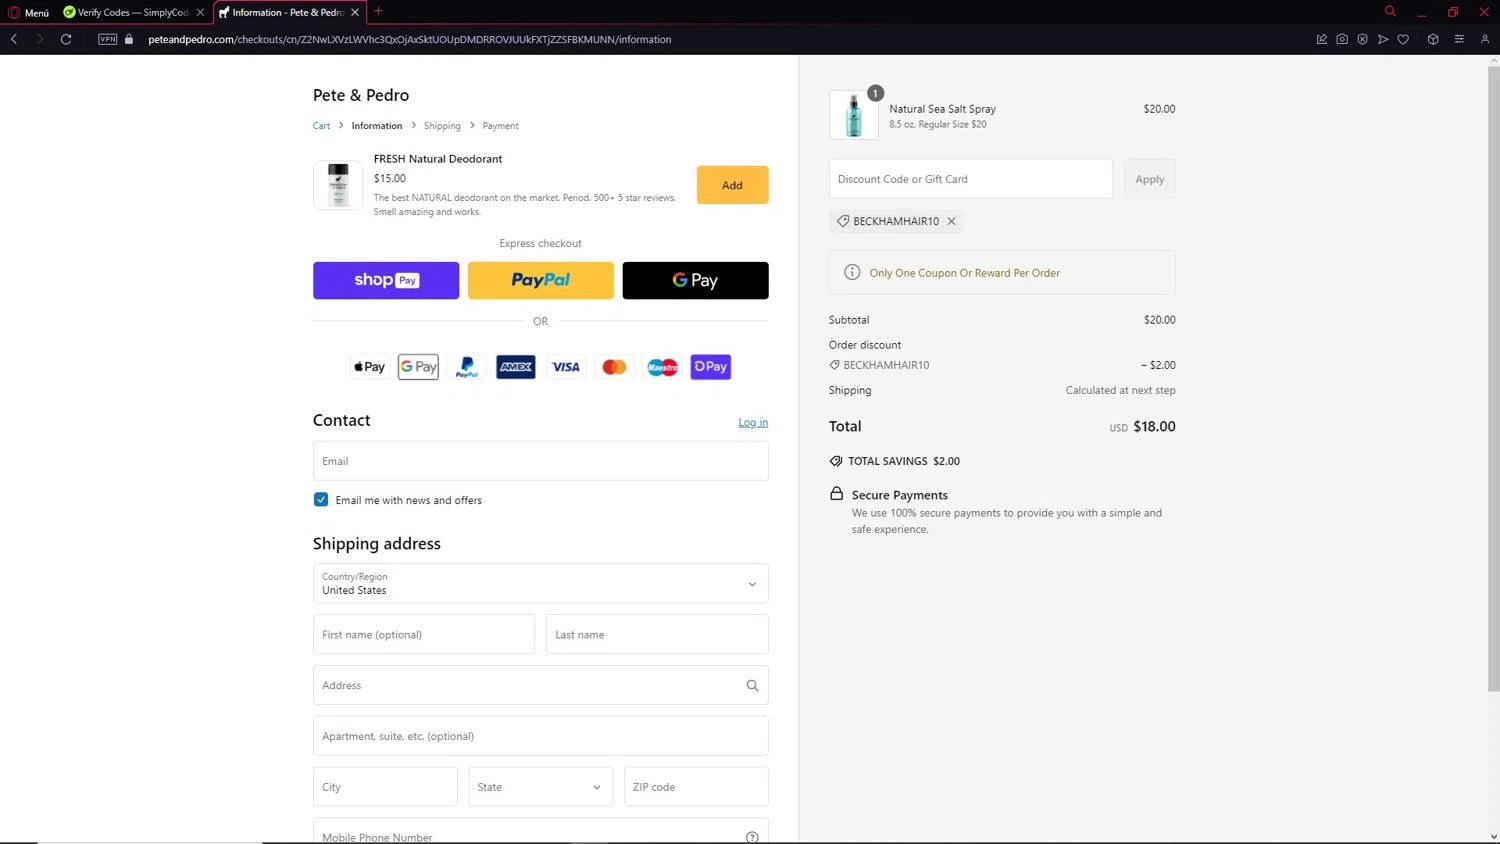Focus the Apartment, suite field
Screen dimensions: 1500x844
[541, 736]
